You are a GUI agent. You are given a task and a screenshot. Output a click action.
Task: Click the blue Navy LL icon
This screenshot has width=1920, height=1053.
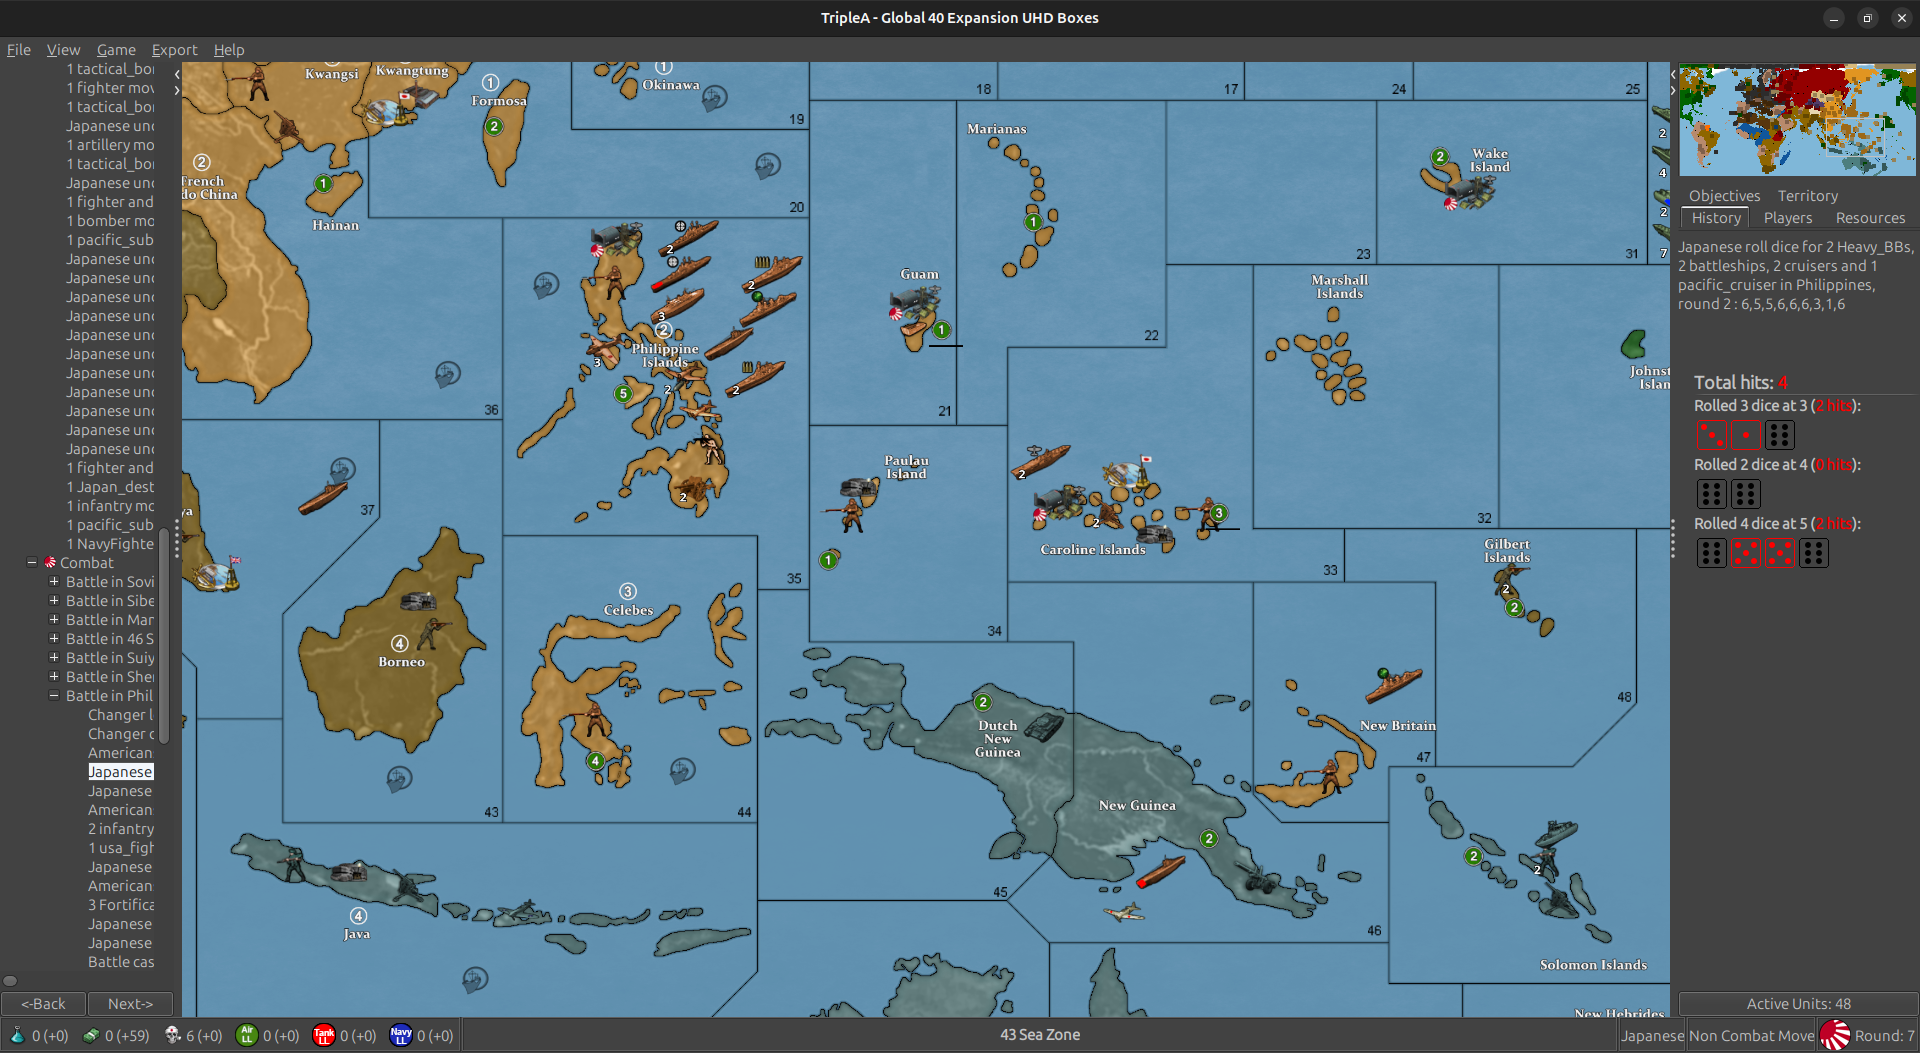tap(401, 1036)
